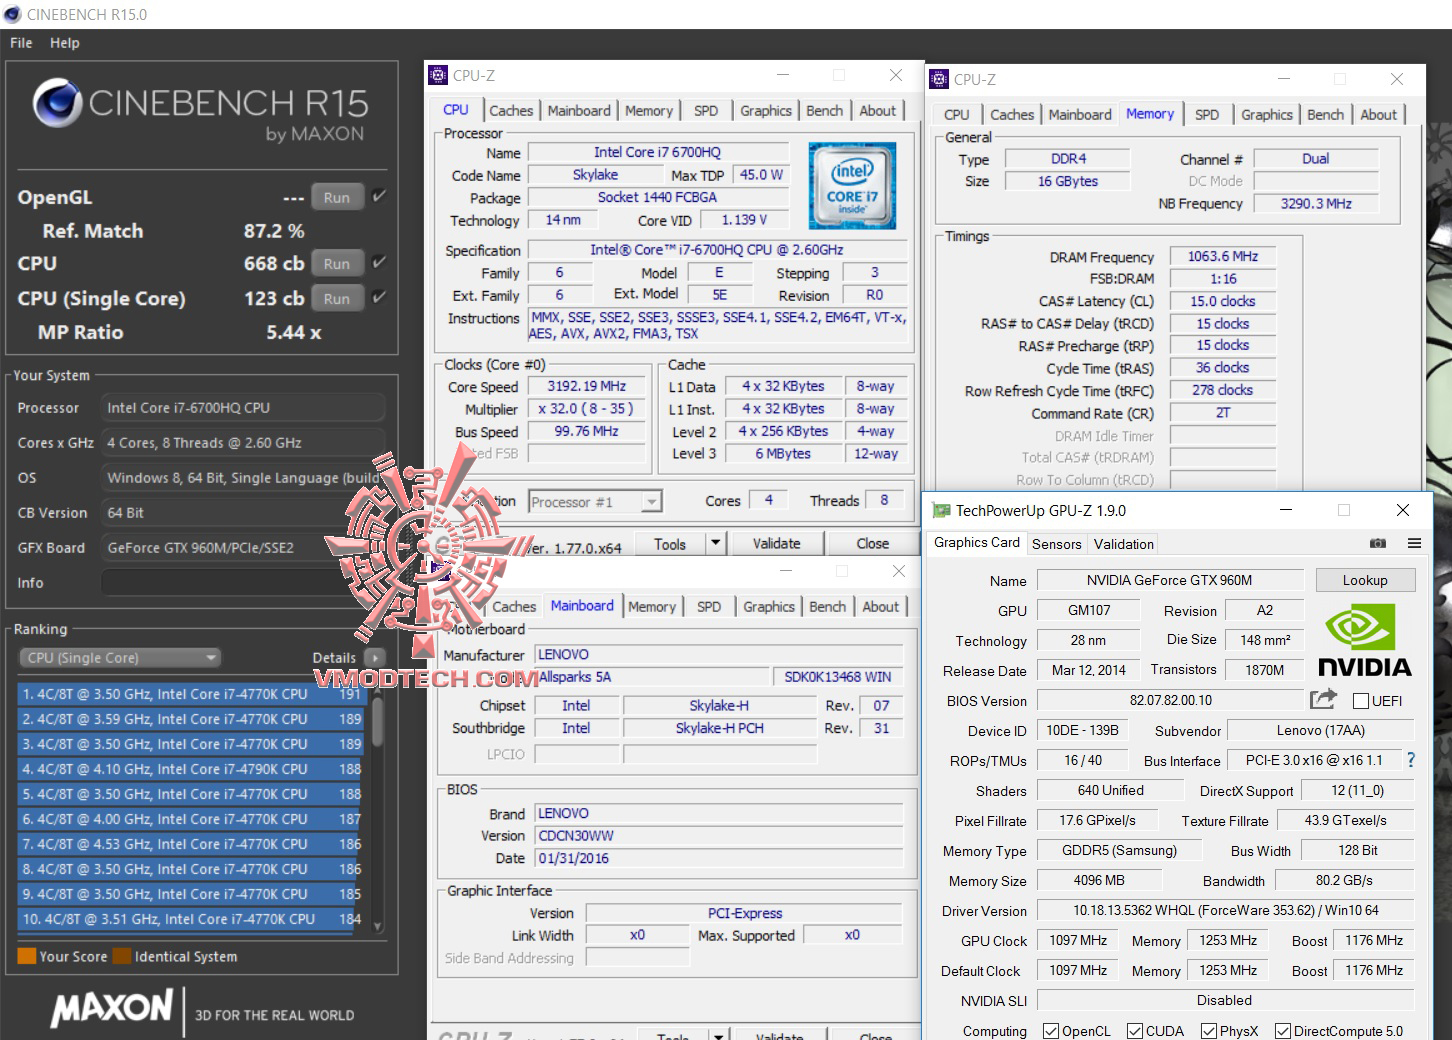
Task: Open the File menu in Cinebench
Action: click(21, 43)
